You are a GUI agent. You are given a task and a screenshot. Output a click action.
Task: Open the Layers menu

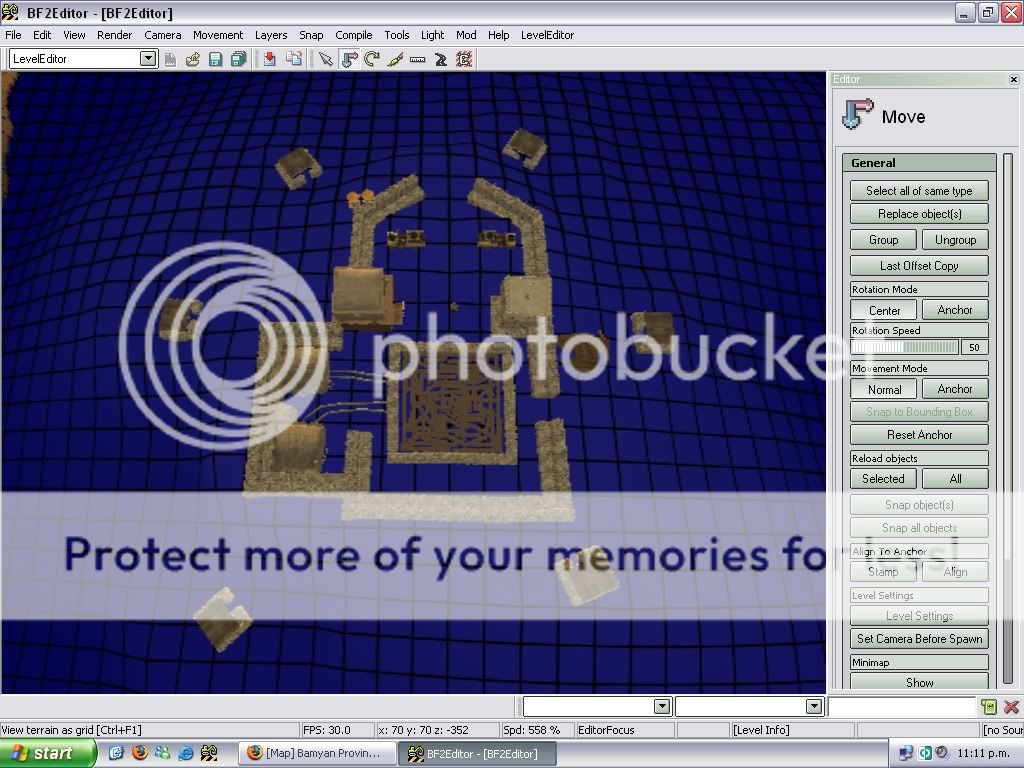coord(270,35)
